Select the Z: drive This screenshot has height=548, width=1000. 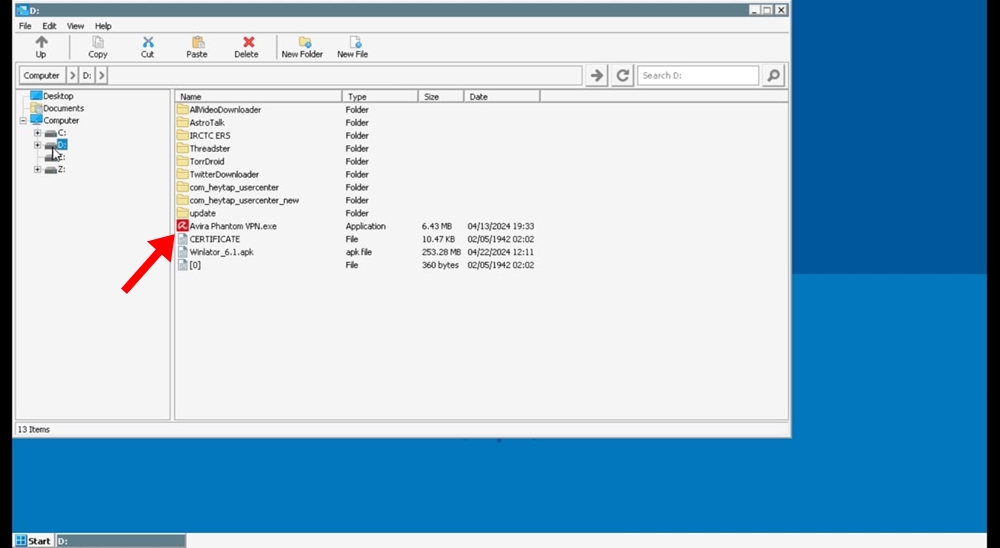click(61, 170)
